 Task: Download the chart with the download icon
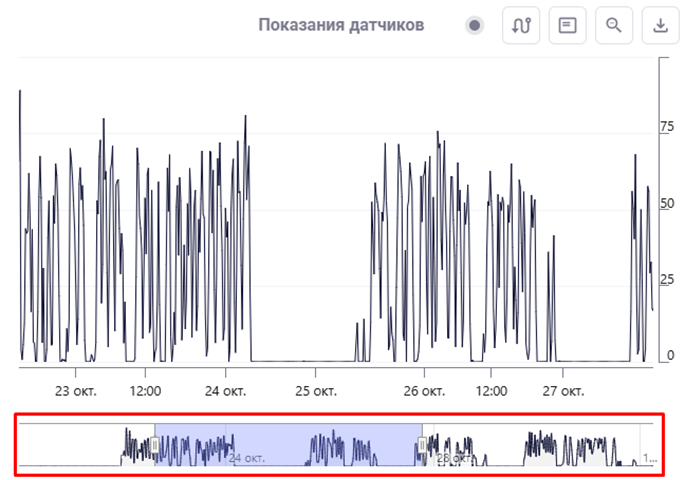(659, 26)
